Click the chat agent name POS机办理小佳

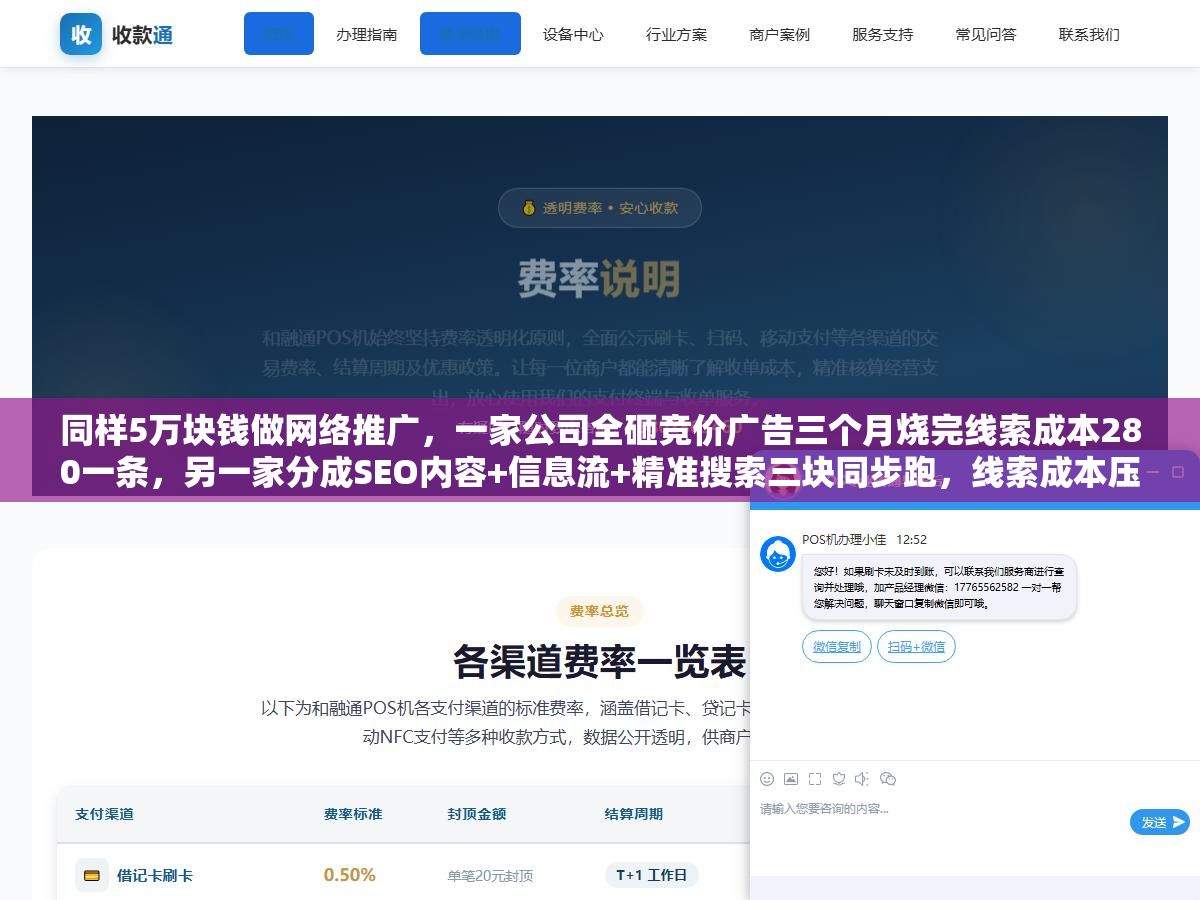(844, 539)
